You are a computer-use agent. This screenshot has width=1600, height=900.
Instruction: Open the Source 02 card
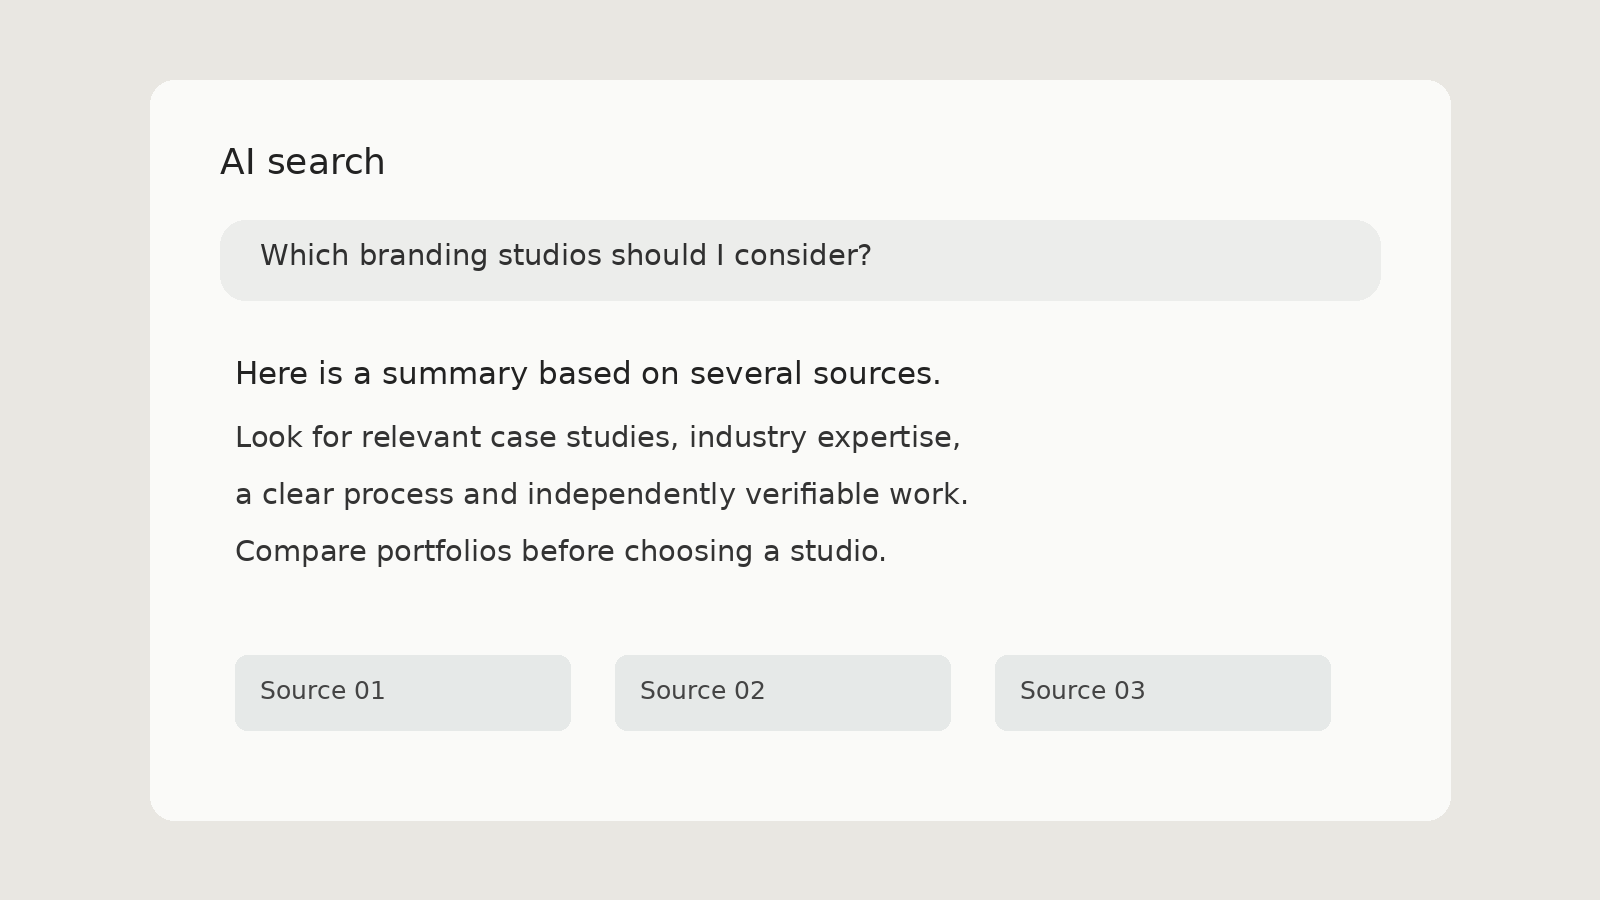point(783,693)
